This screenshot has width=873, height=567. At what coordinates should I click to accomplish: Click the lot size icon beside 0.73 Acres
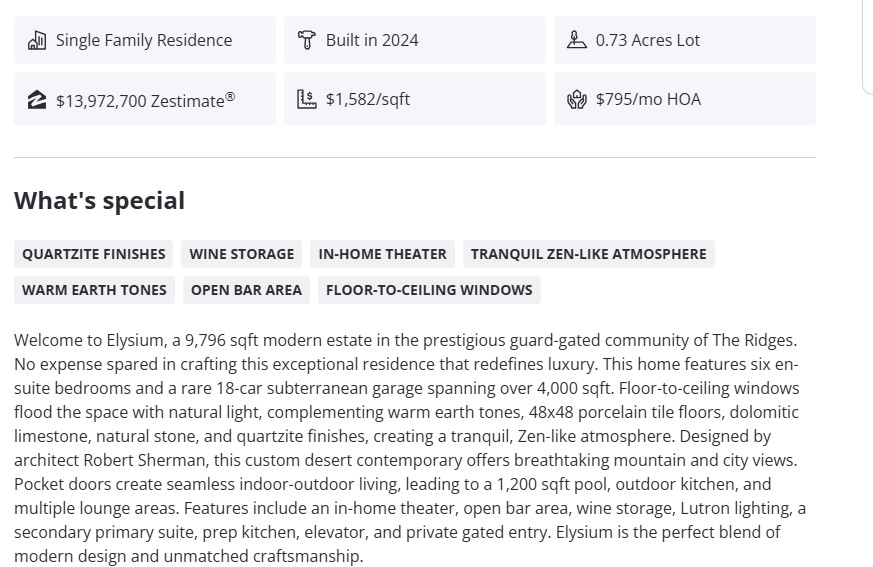point(577,41)
